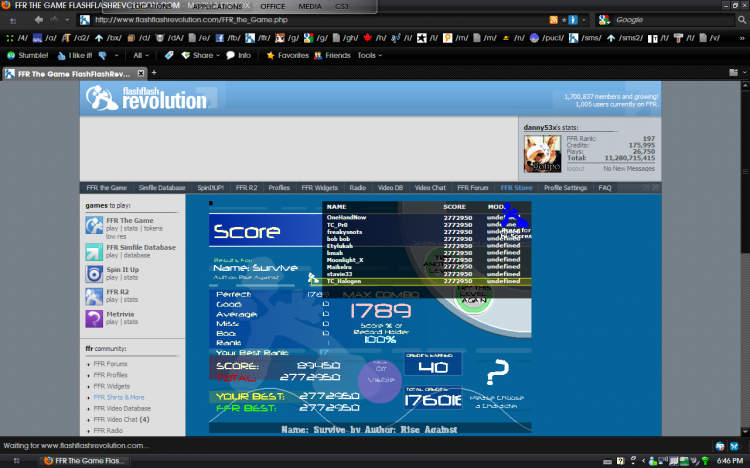Viewport: 750px width, 468px height.
Task: Show more bookmarks with the chevron
Action: 742,38
